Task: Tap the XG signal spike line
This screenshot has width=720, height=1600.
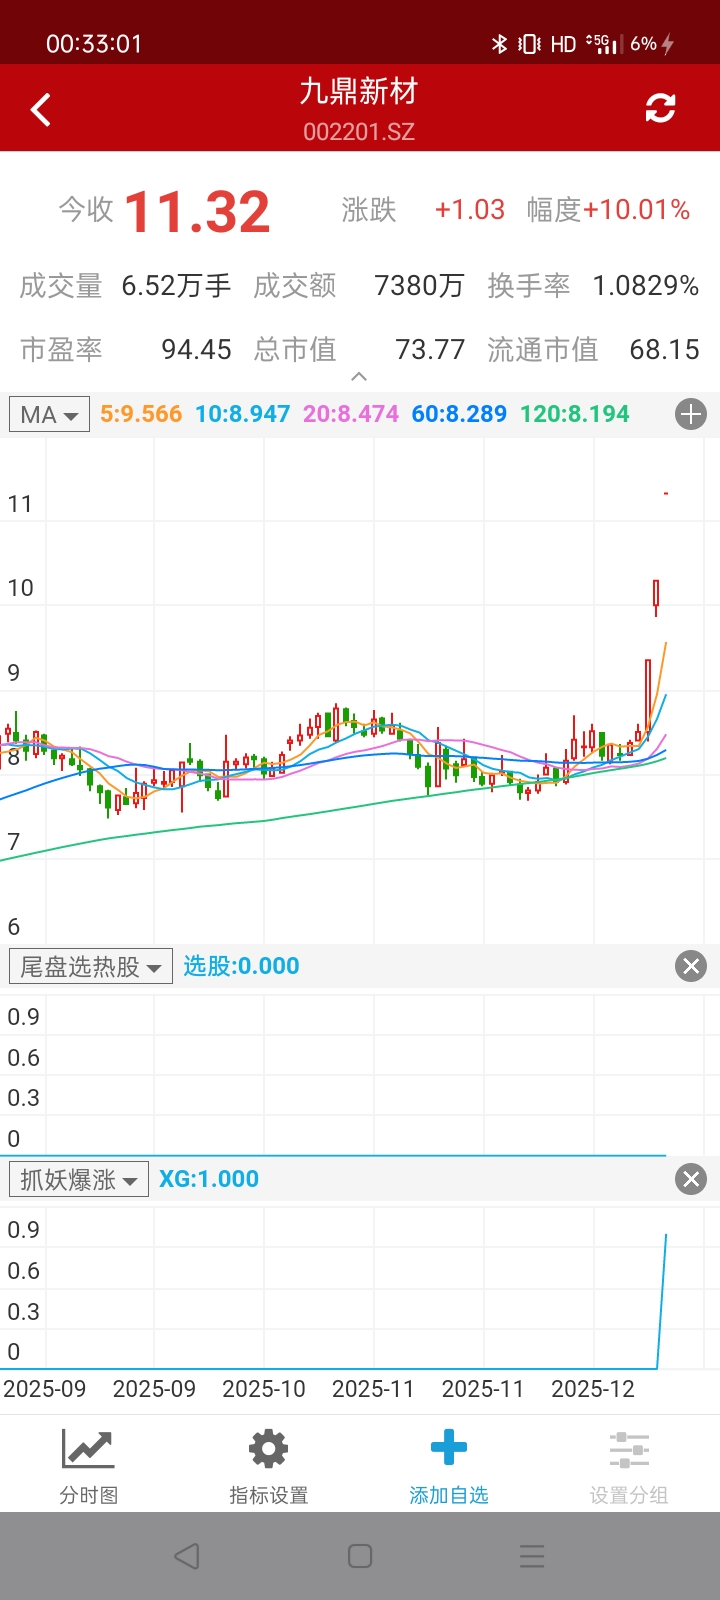Action: (662, 1300)
